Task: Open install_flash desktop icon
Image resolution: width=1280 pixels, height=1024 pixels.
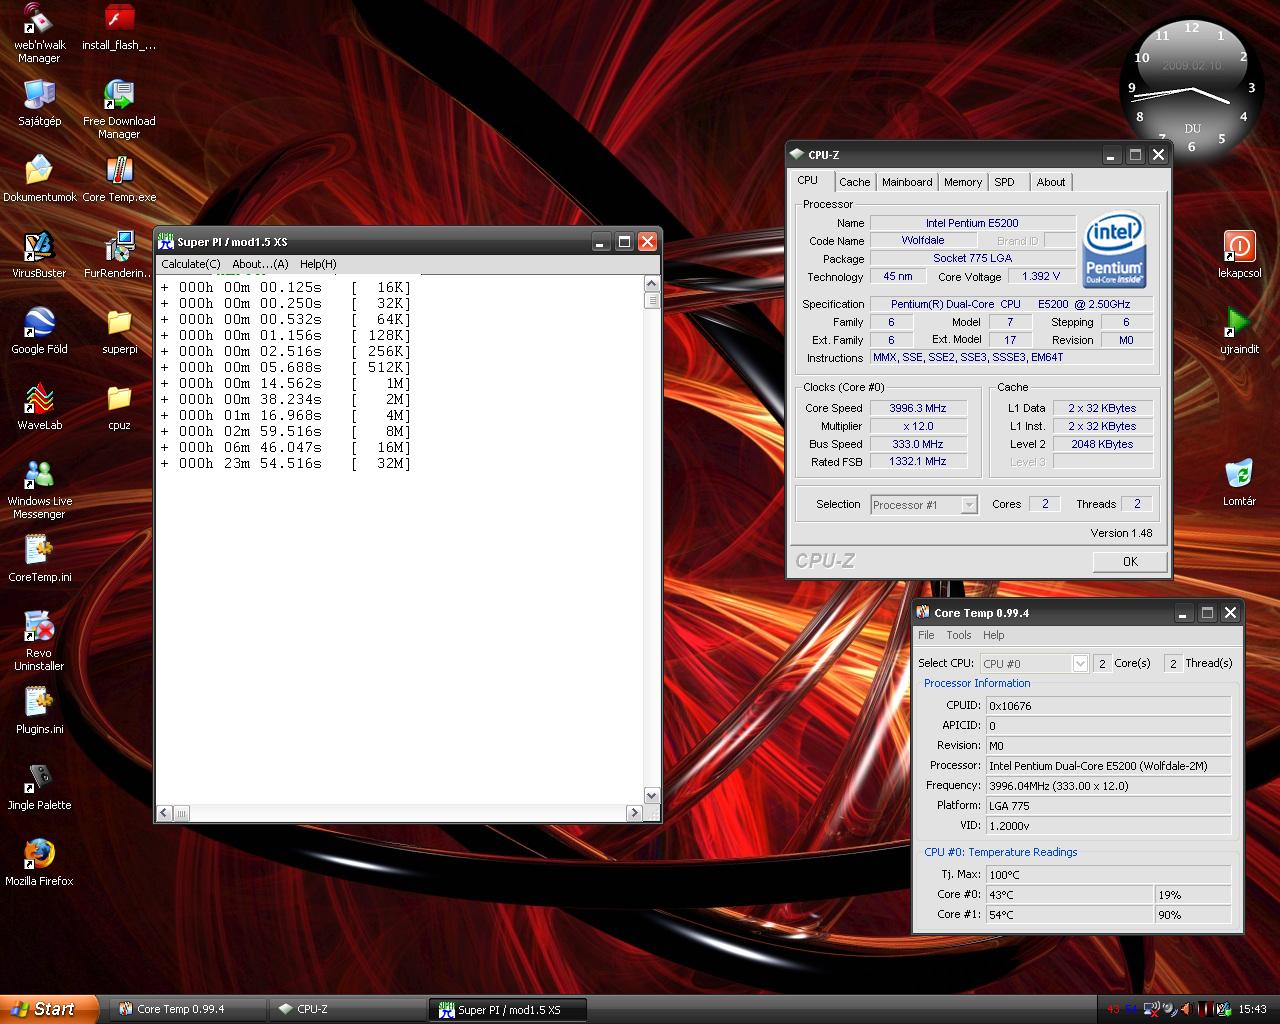Action: pos(119,28)
